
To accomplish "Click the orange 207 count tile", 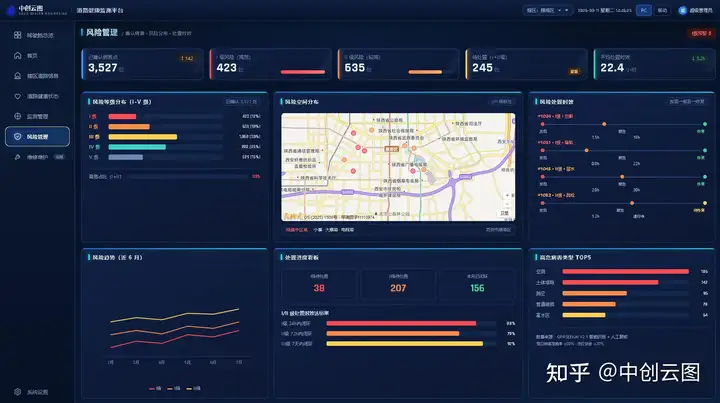I will 398,285.
